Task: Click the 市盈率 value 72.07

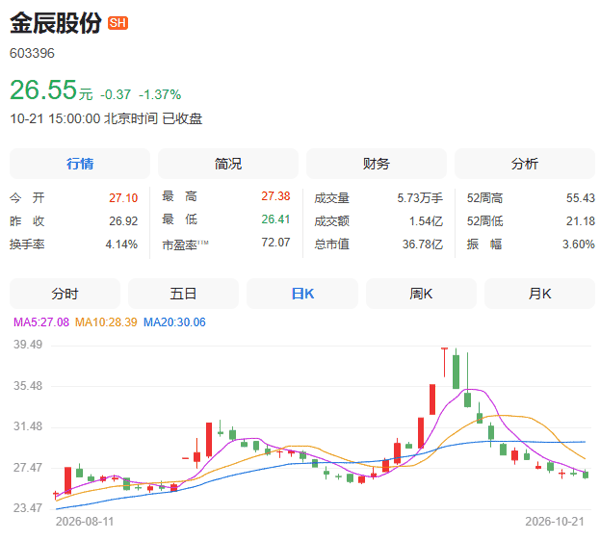Action: (276, 242)
